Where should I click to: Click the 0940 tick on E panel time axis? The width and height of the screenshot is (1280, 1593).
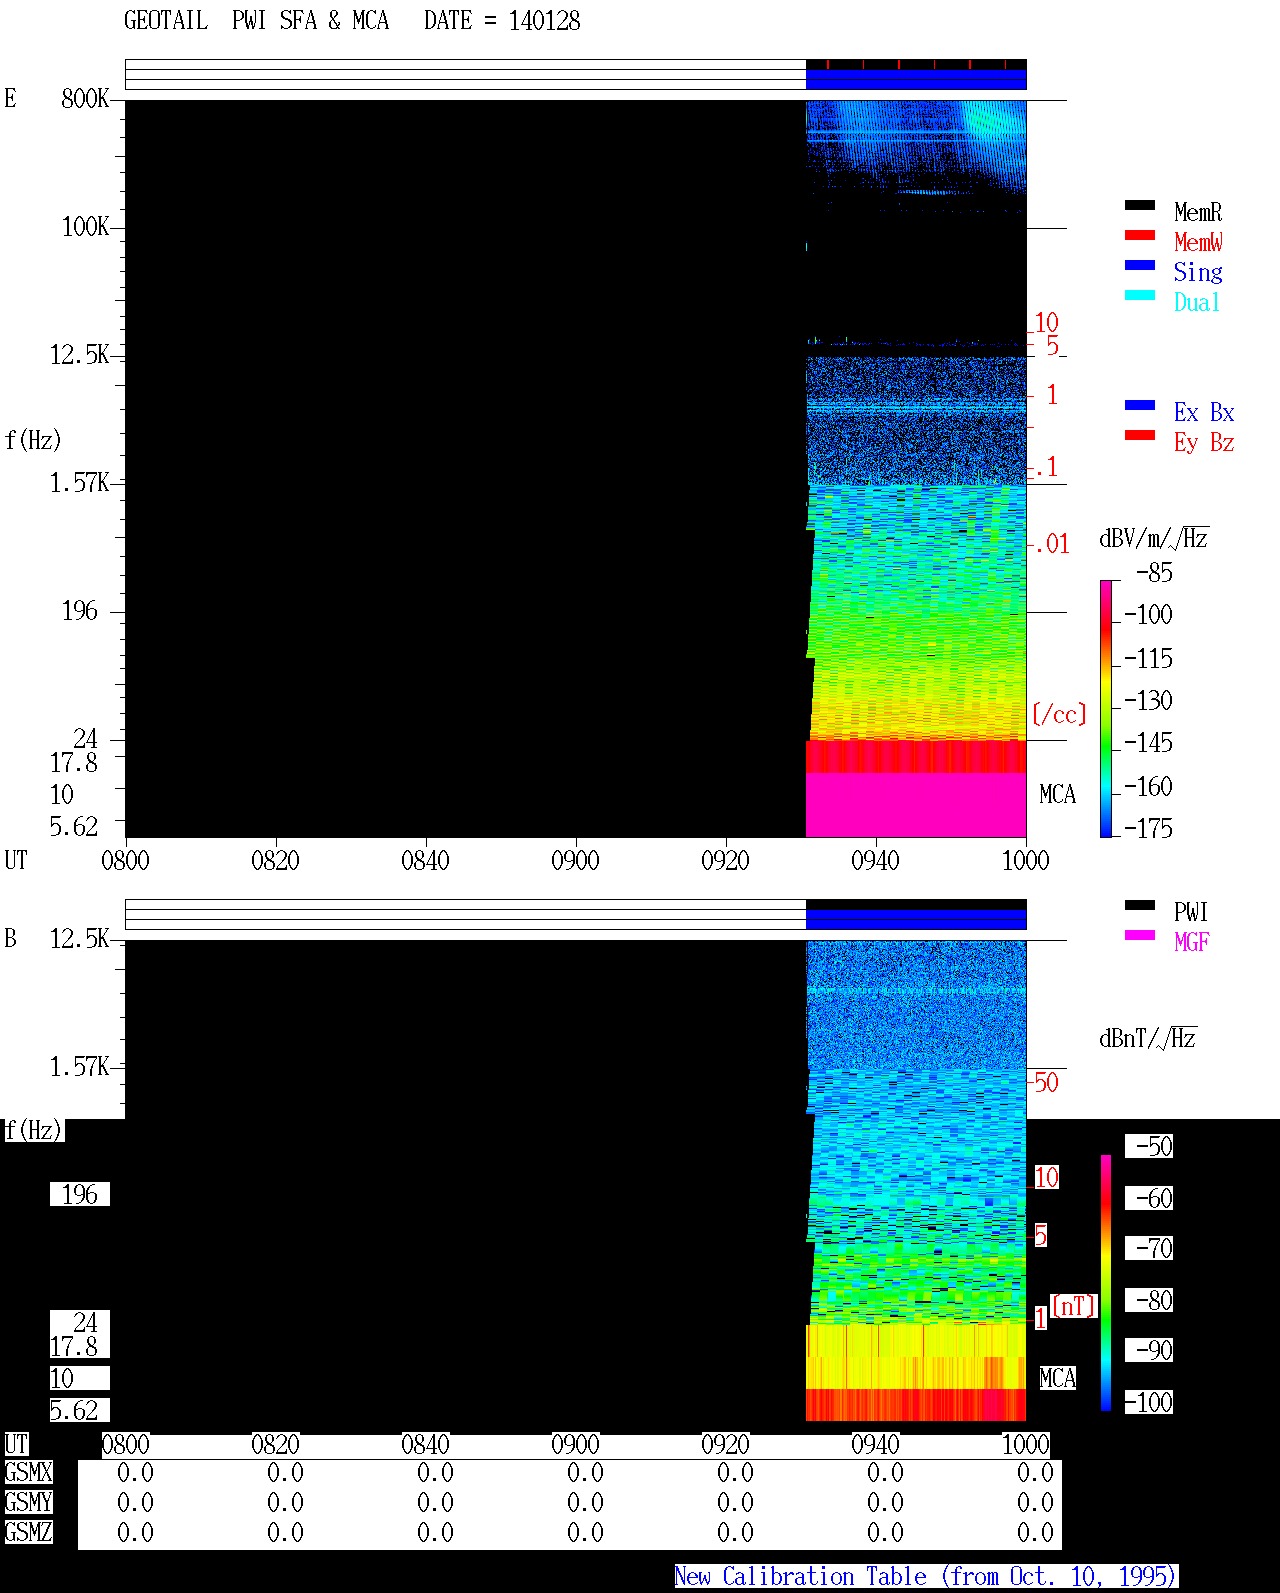tap(875, 860)
